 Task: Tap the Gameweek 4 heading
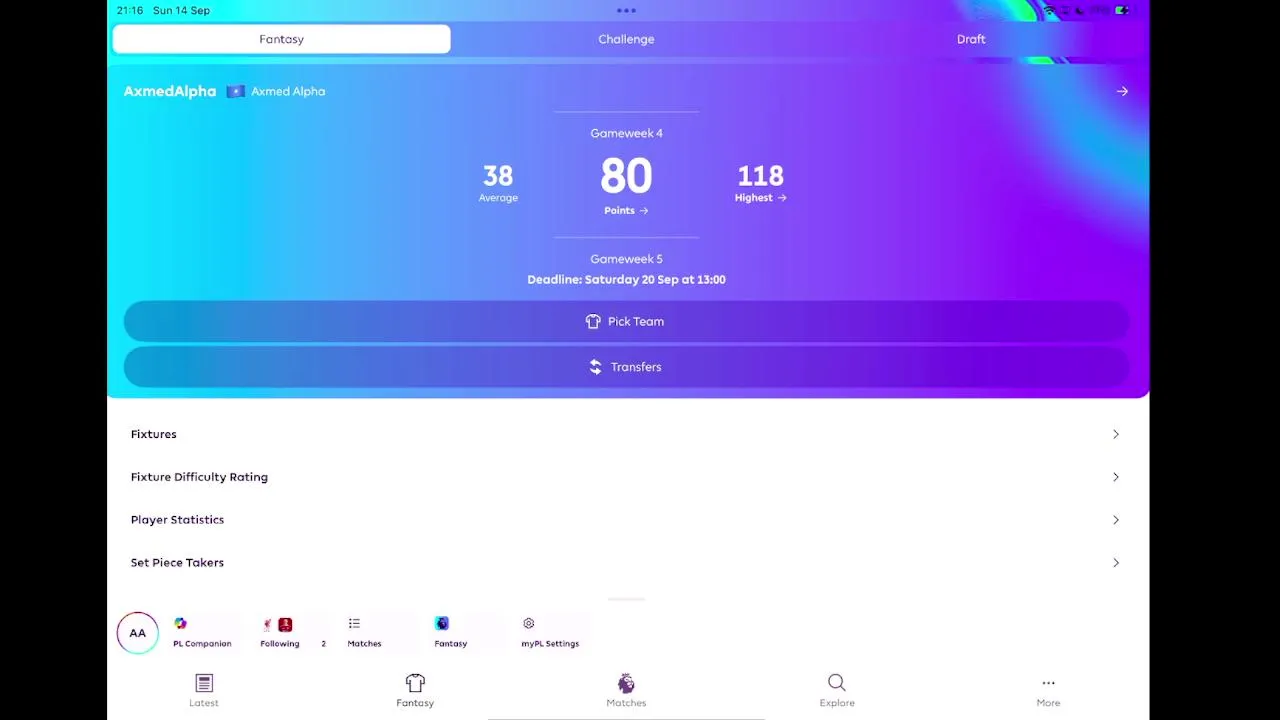[626, 133]
